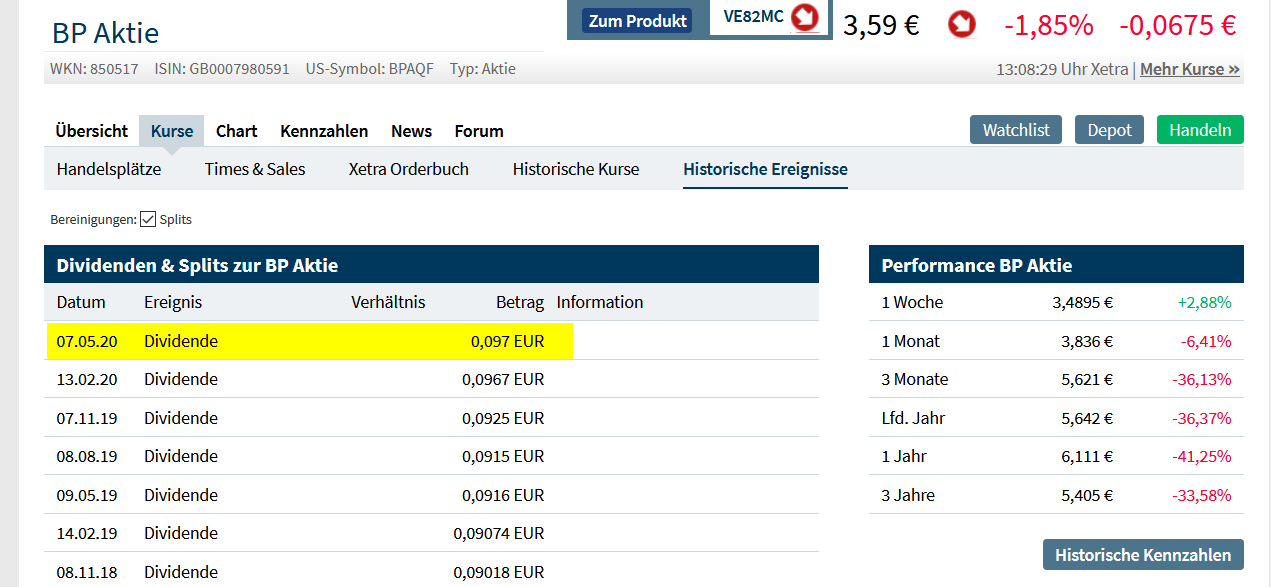
Task: Click the Performance BP Aktie header
Action: [1056, 265]
